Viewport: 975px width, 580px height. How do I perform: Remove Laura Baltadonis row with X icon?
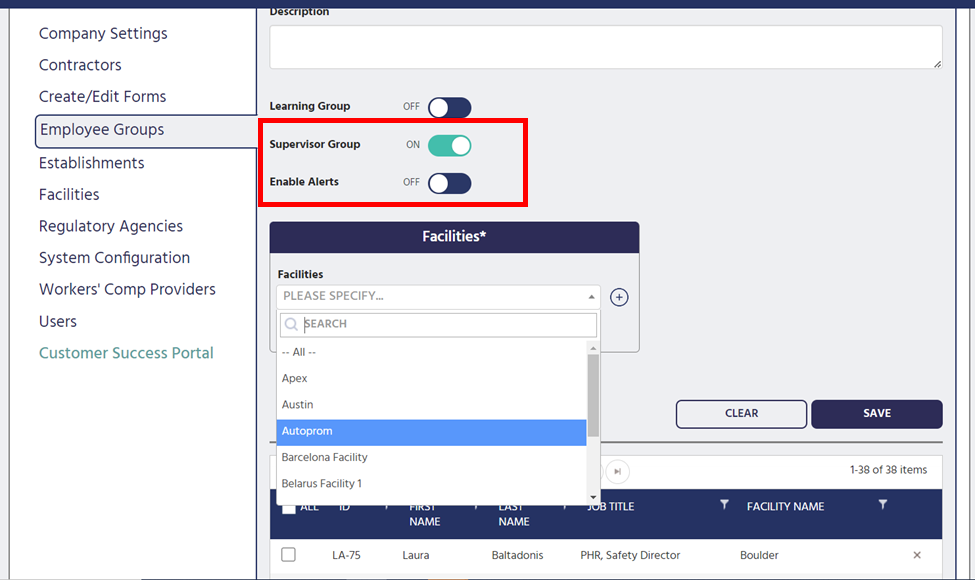click(917, 555)
